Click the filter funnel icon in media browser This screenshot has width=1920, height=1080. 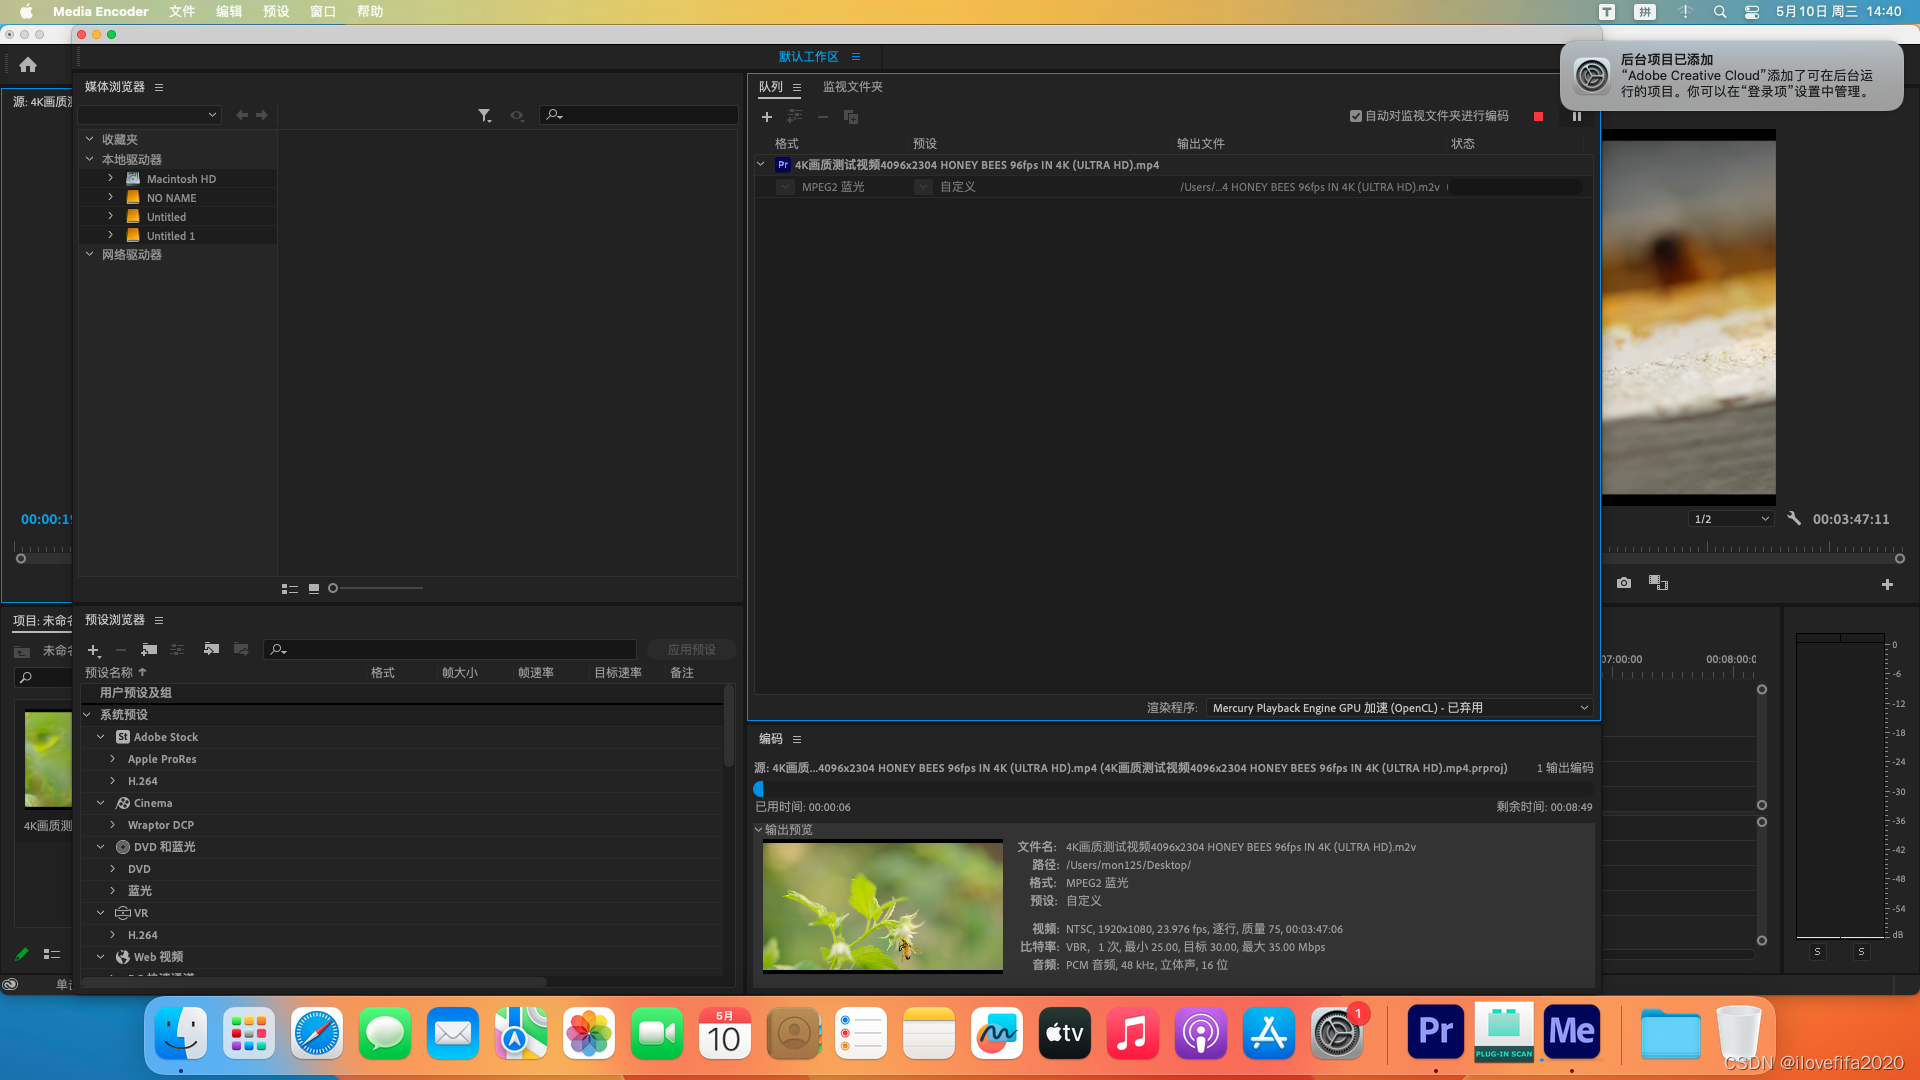coord(484,116)
